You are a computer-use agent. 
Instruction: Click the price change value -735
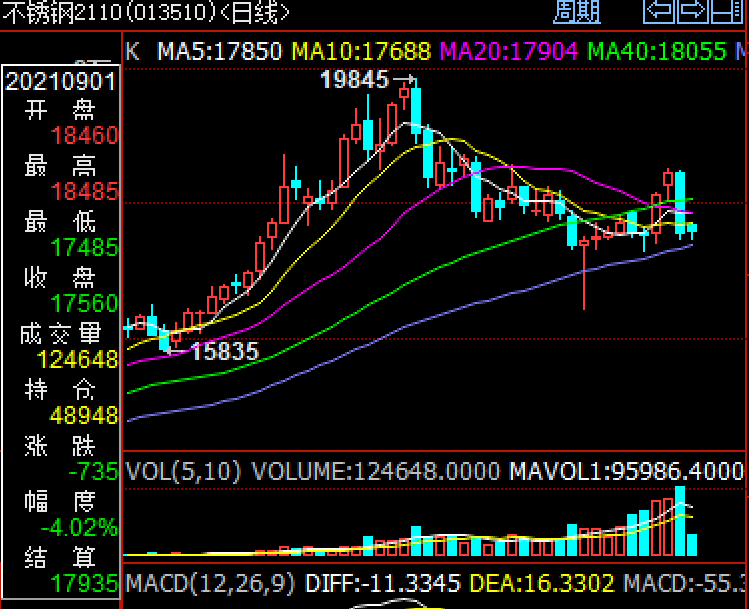(94, 471)
